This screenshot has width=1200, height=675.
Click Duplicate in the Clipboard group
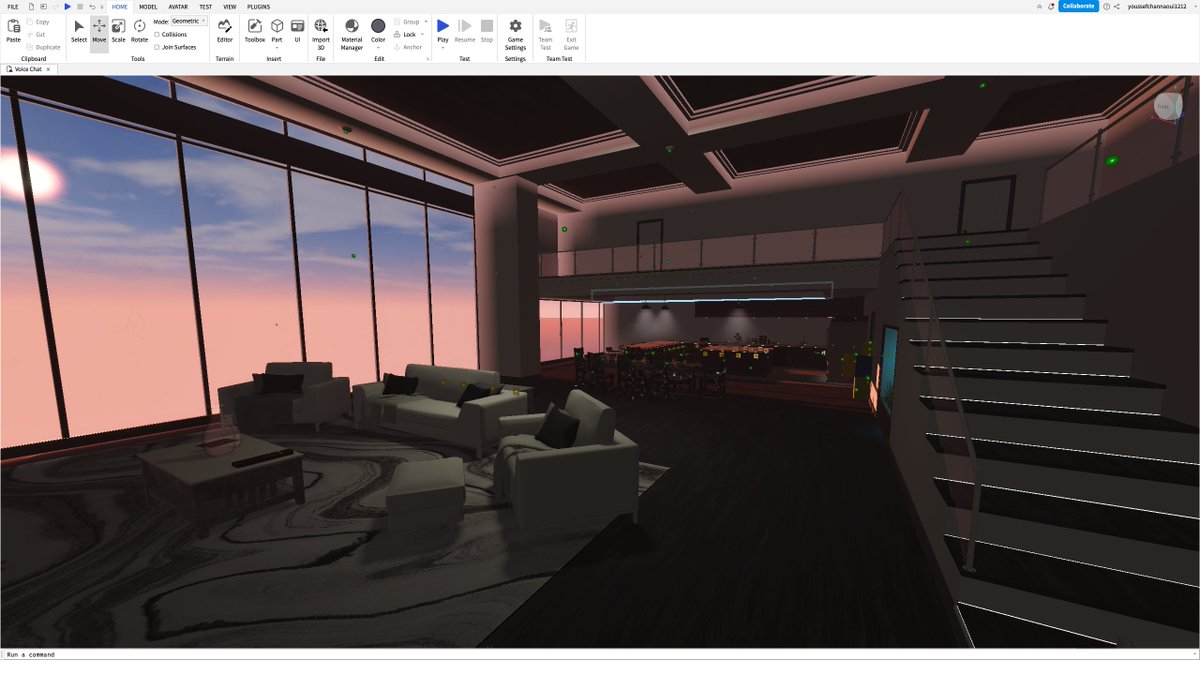coord(43,47)
